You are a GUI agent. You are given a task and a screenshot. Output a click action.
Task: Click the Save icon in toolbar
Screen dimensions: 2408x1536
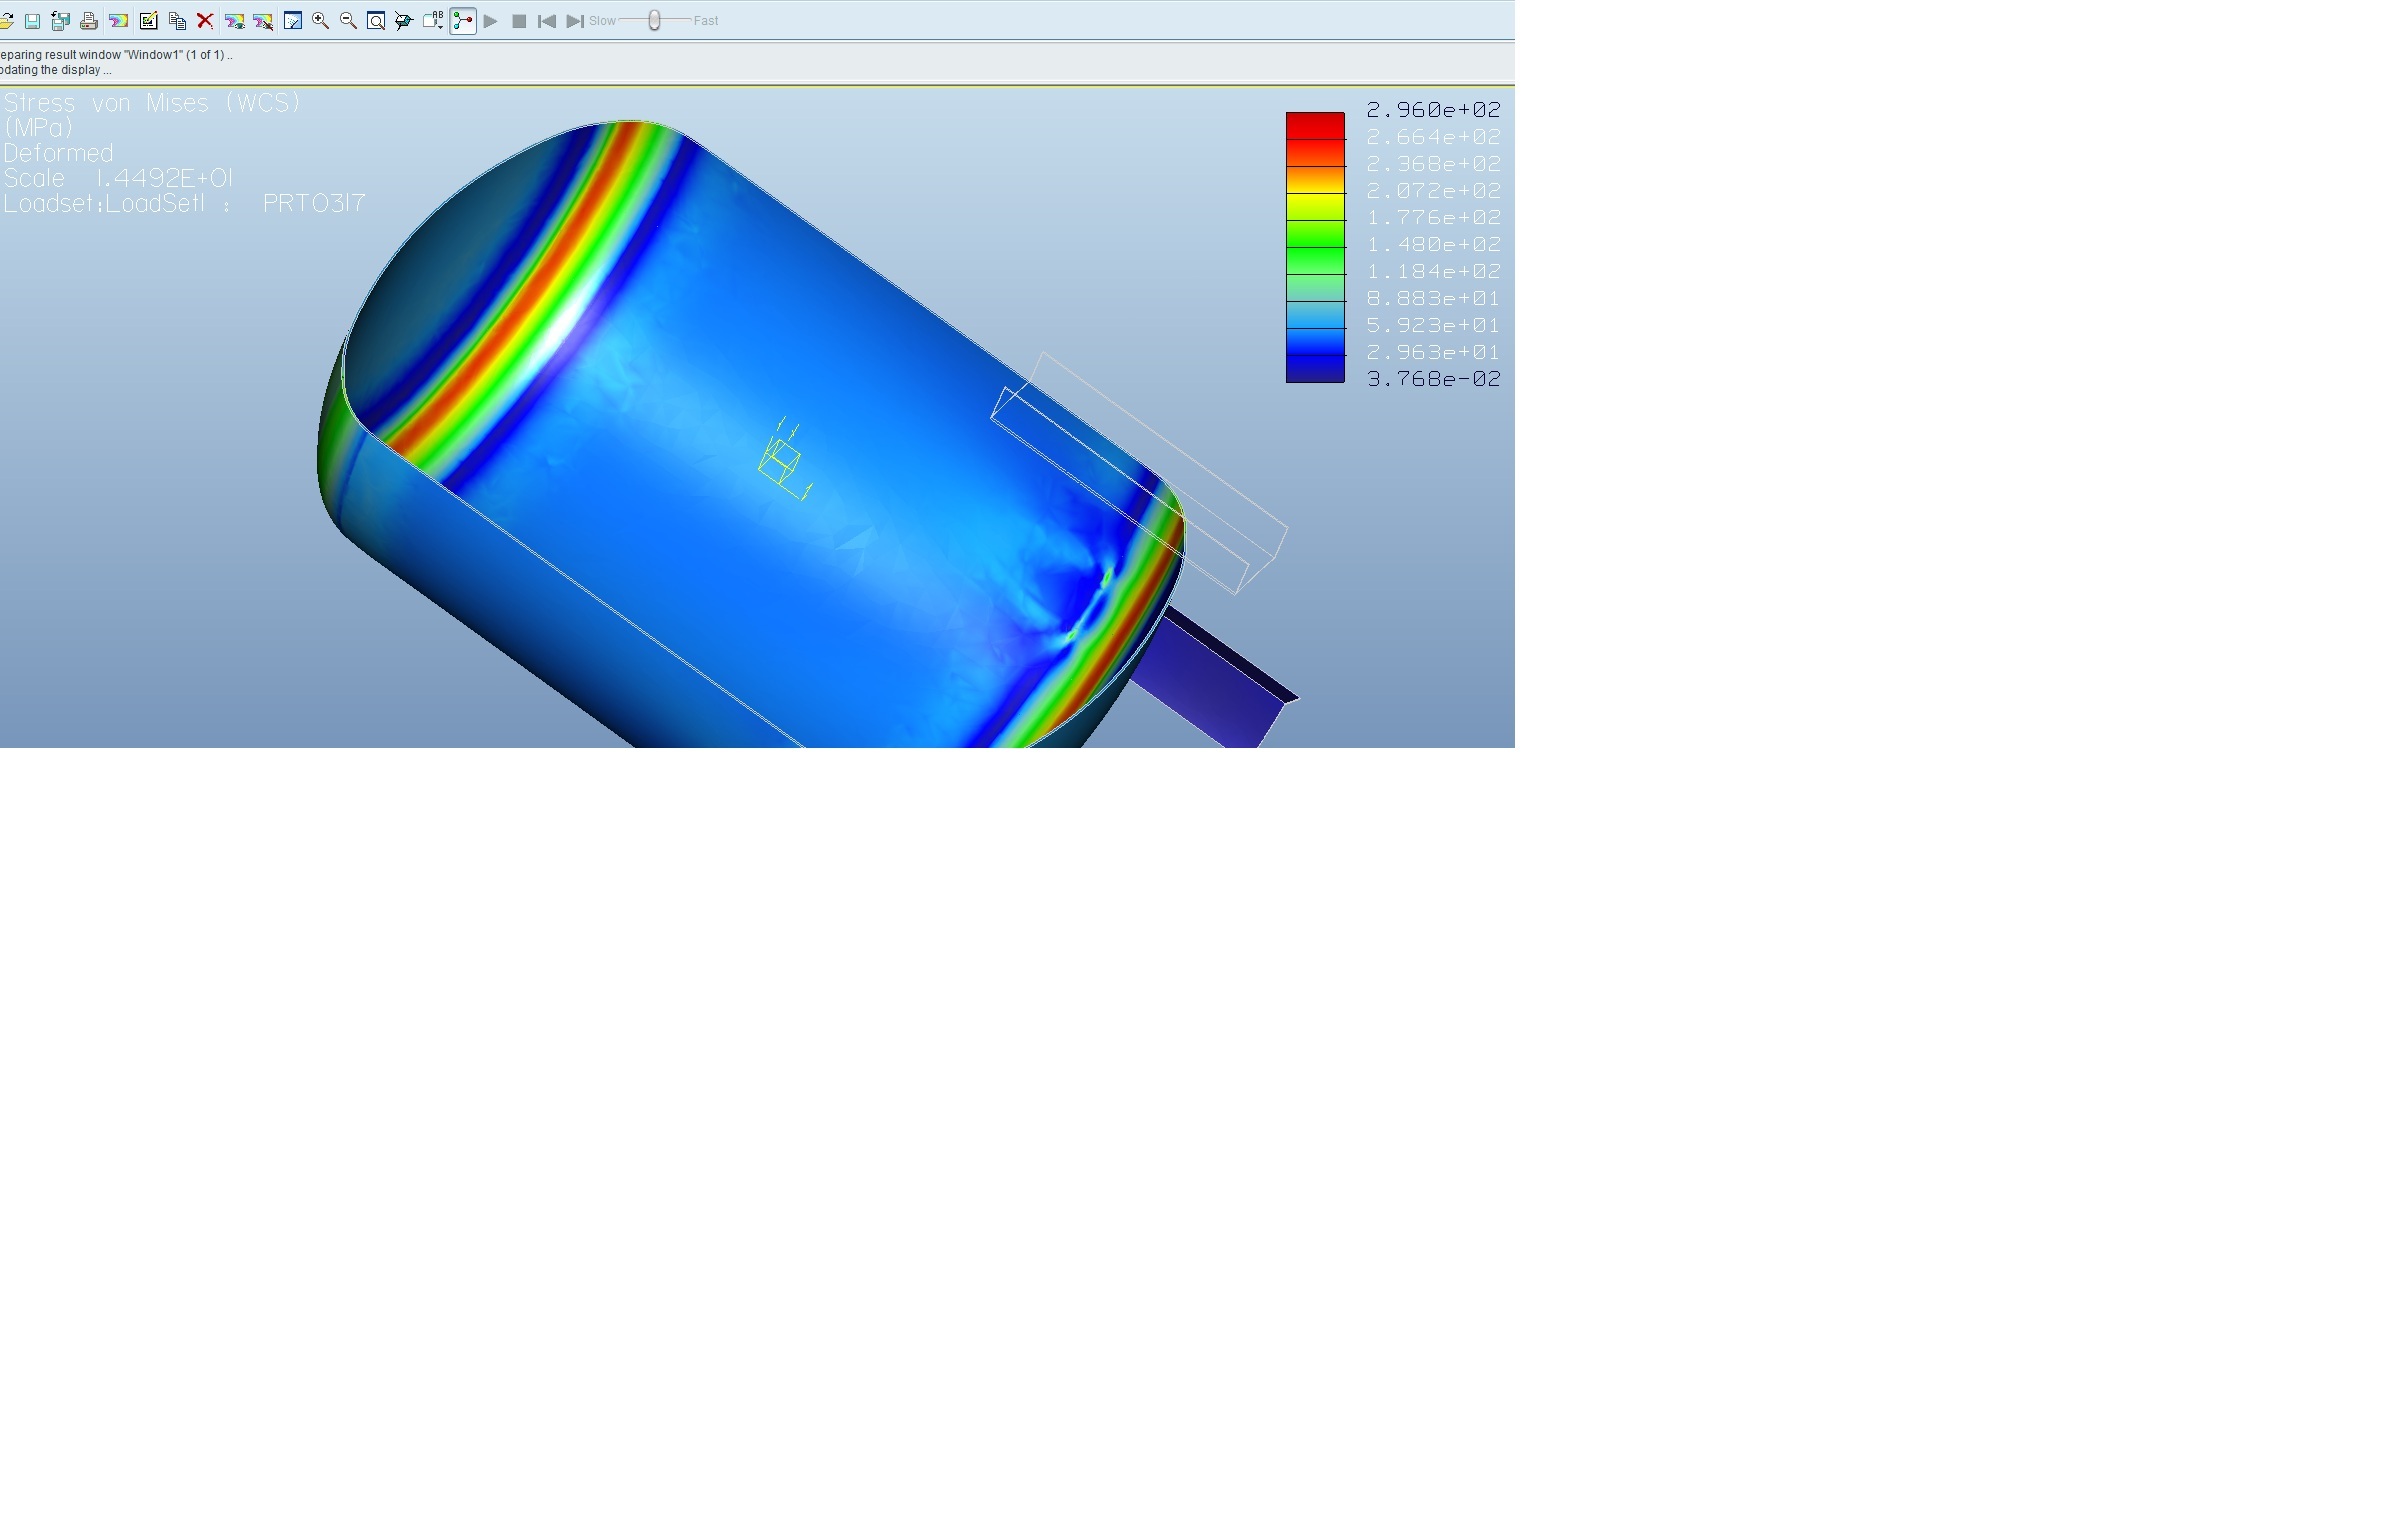32,21
